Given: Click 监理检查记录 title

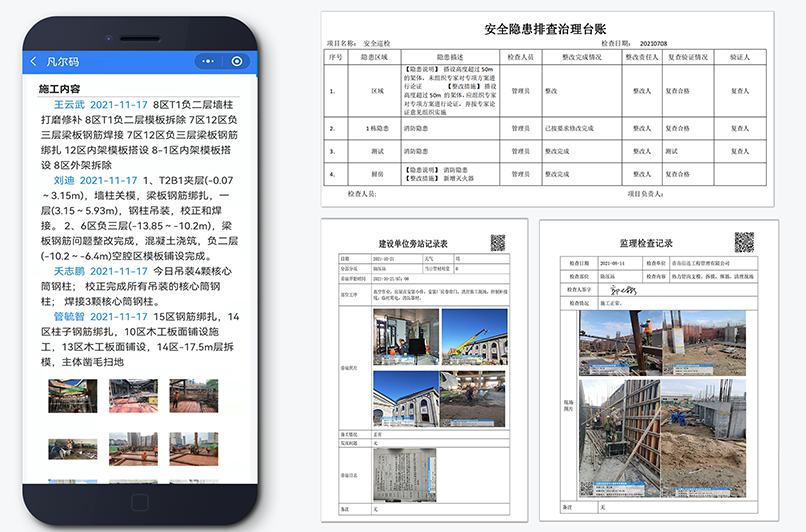Looking at the screenshot, I should [646, 243].
